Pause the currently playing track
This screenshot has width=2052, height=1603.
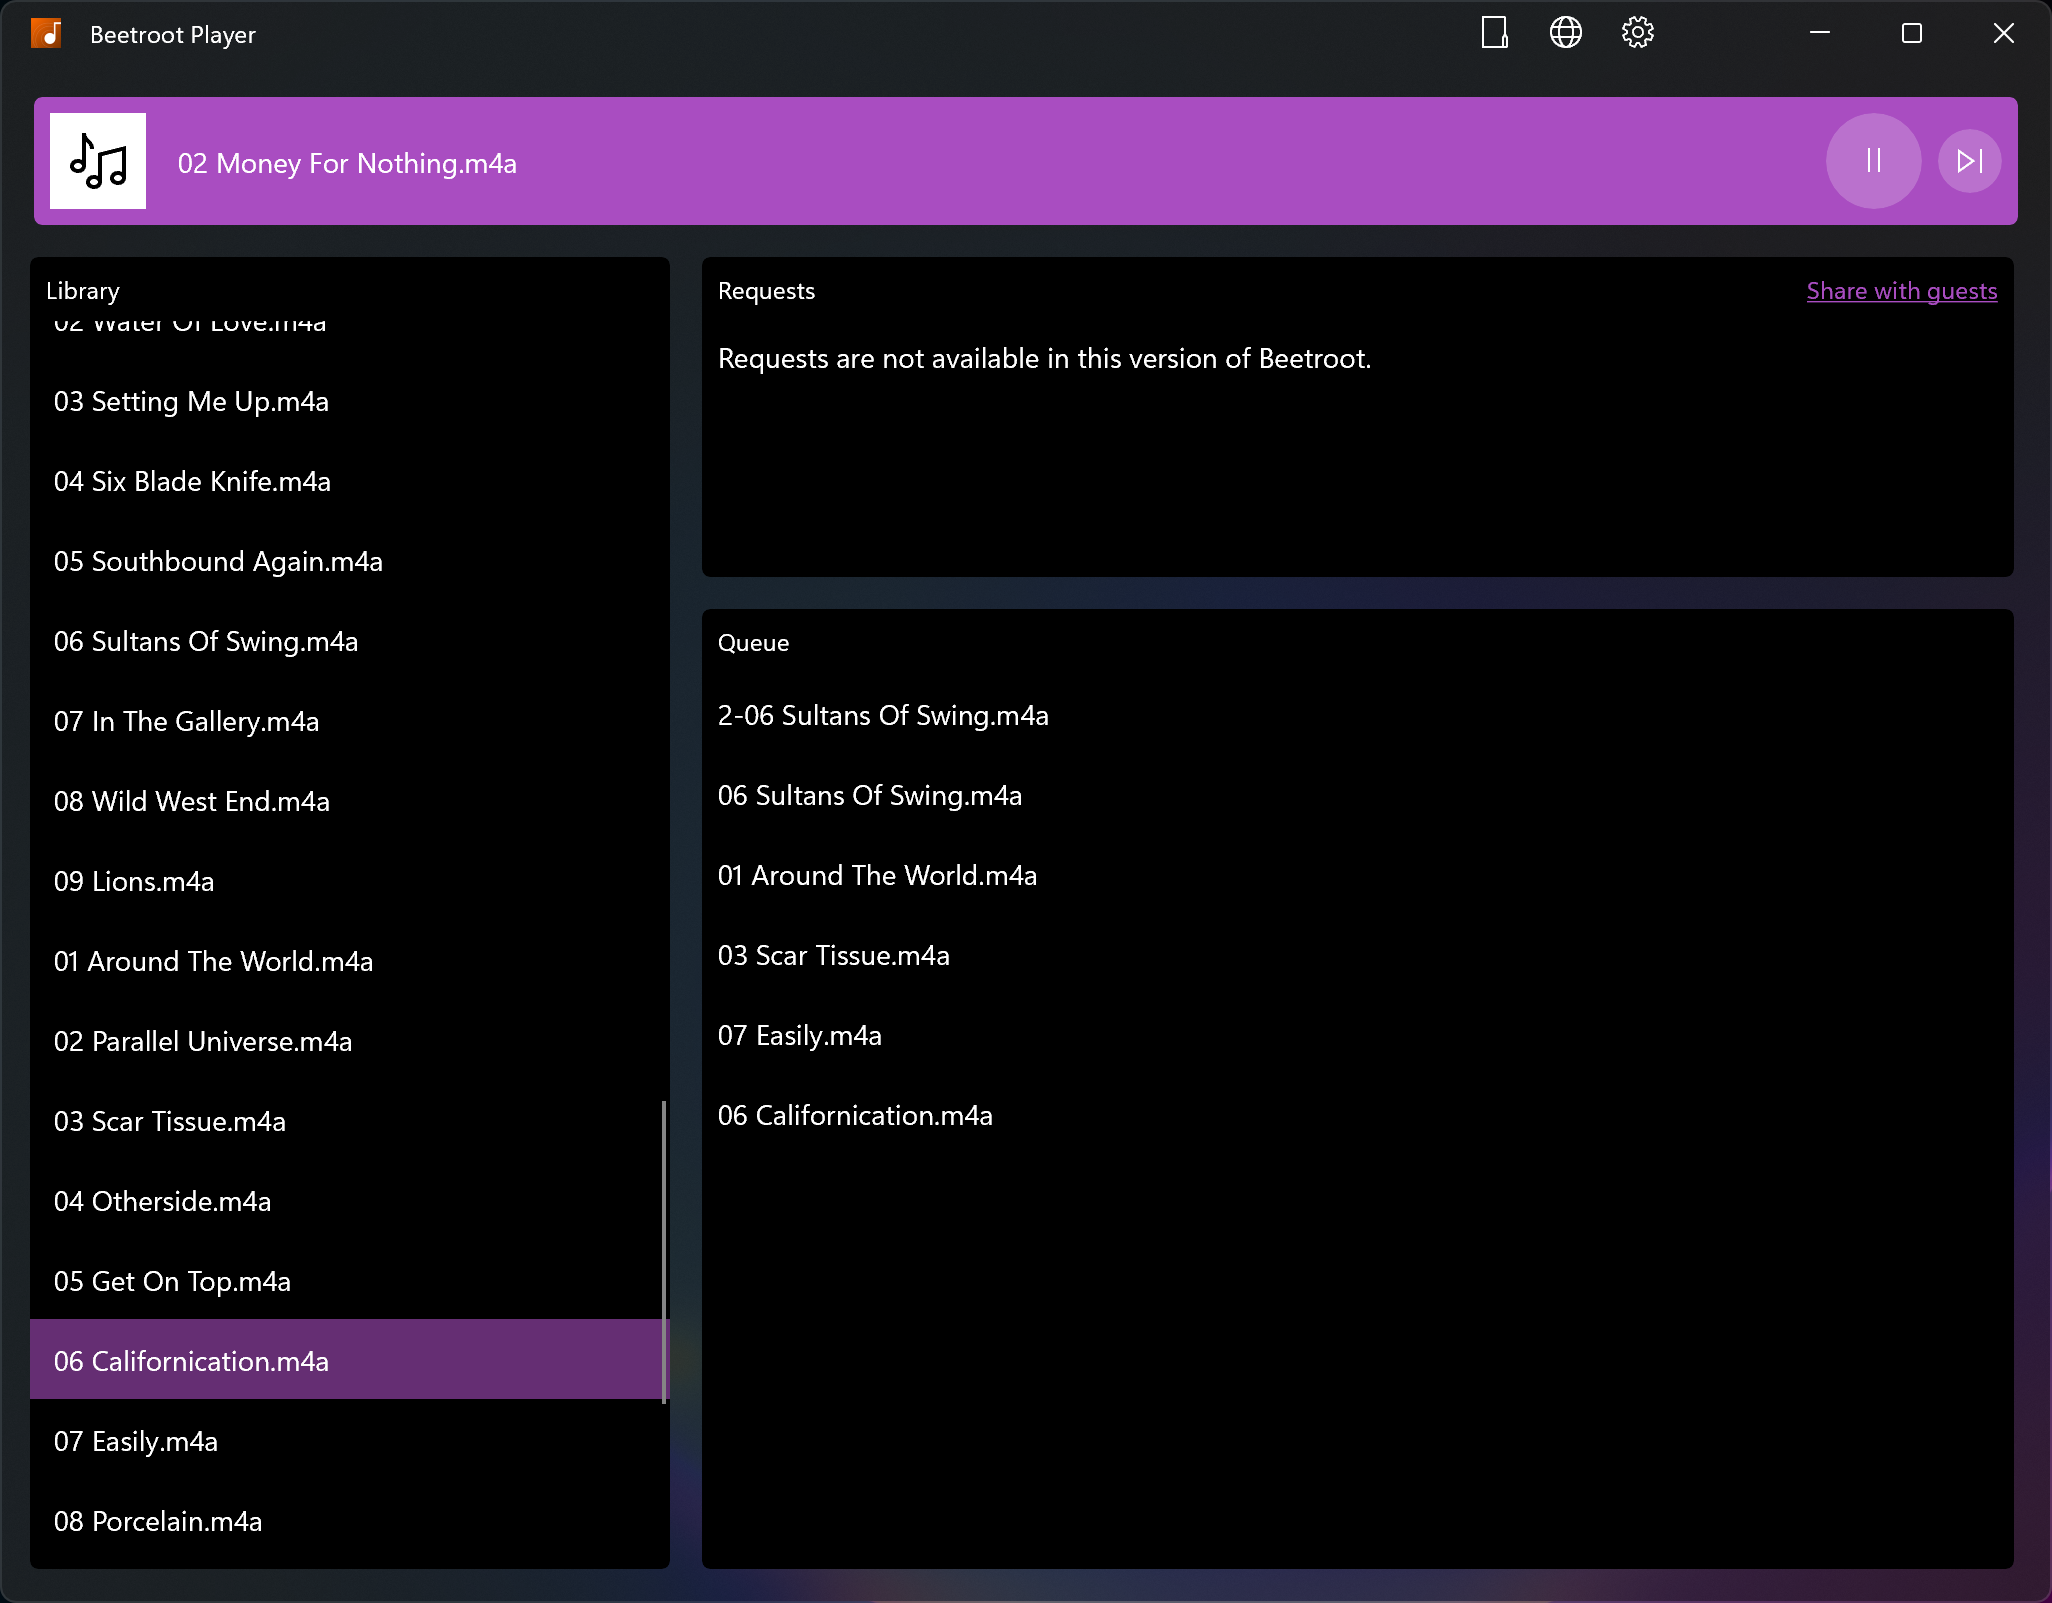pyautogui.click(x=1873, y=161)
